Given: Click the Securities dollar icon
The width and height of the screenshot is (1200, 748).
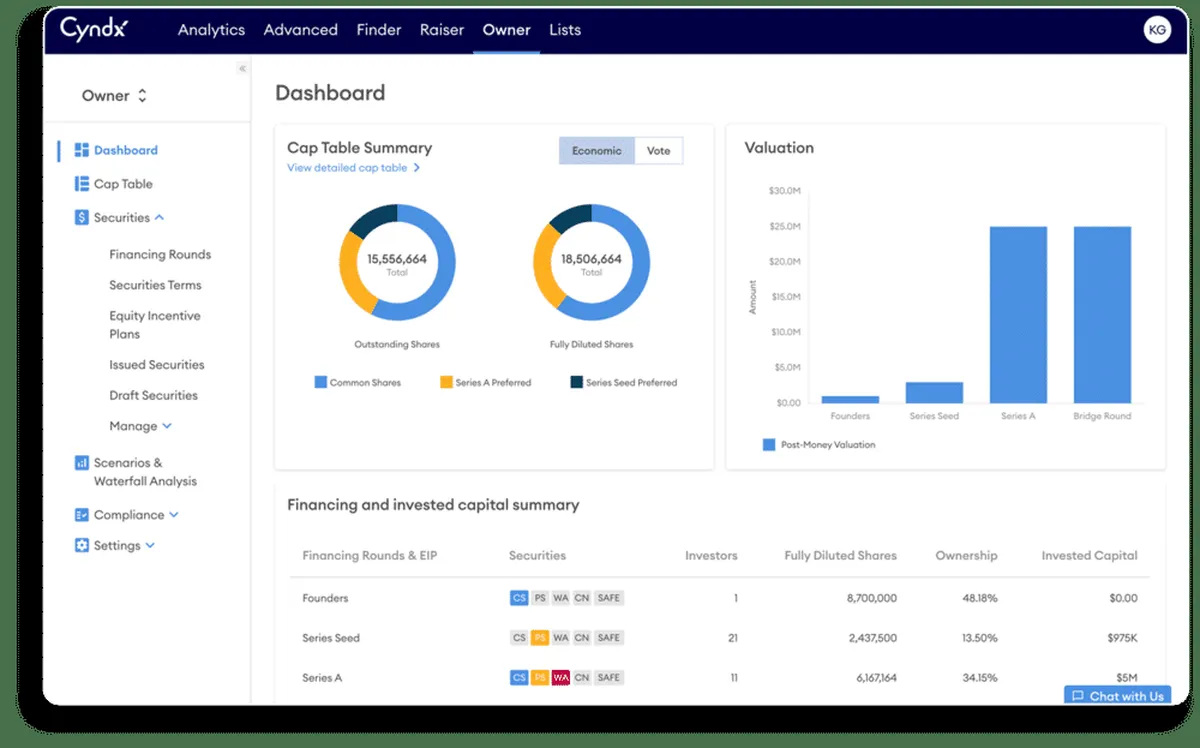Looking at the screenshot, I should coord(82,218).
